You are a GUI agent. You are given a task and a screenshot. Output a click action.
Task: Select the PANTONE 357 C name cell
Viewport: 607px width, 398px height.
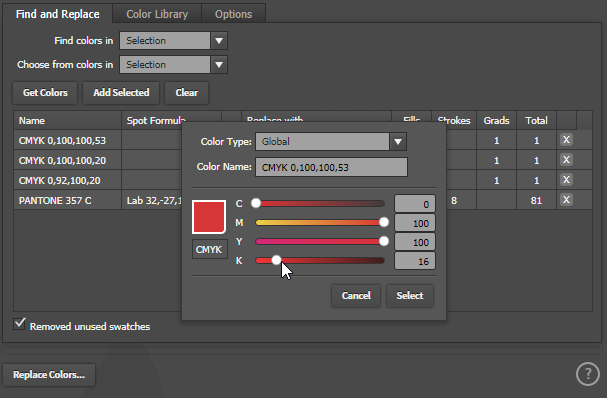(68, 200)
